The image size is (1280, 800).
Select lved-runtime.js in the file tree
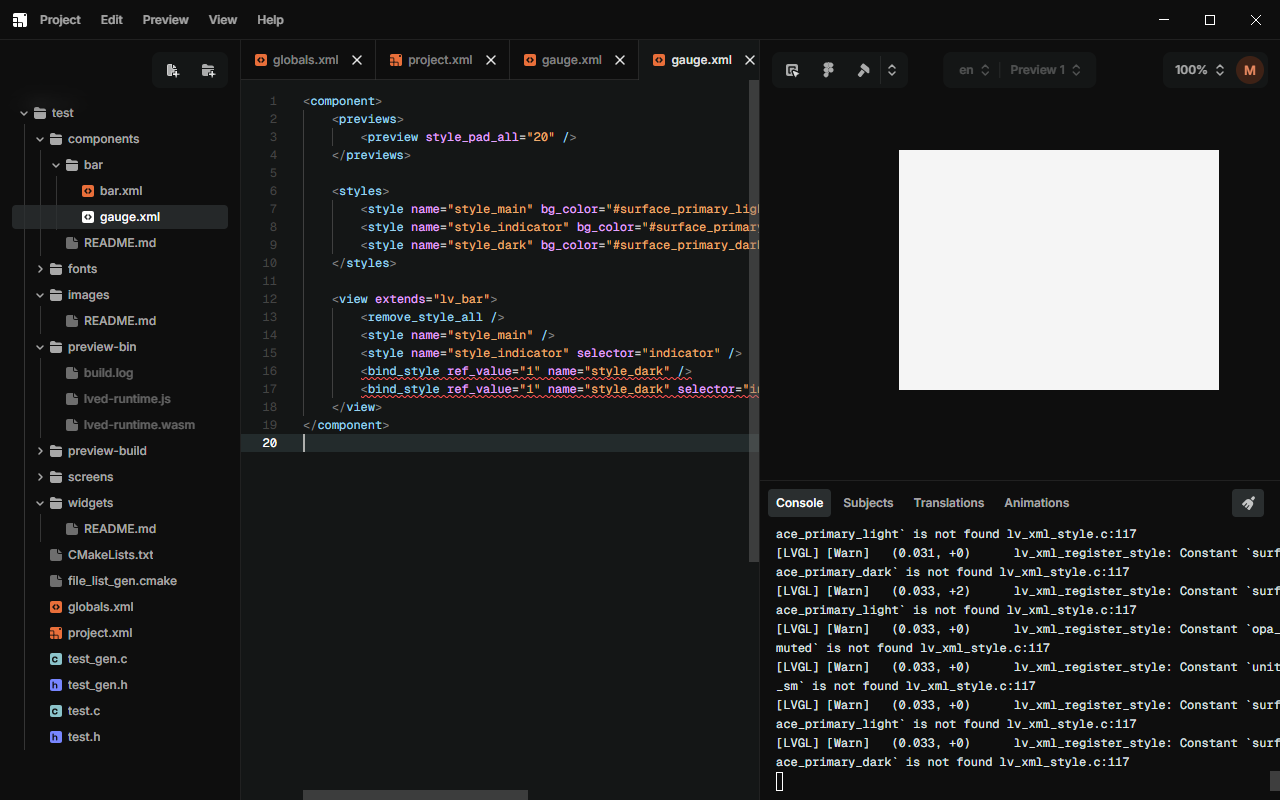click(x=120, y=399)
